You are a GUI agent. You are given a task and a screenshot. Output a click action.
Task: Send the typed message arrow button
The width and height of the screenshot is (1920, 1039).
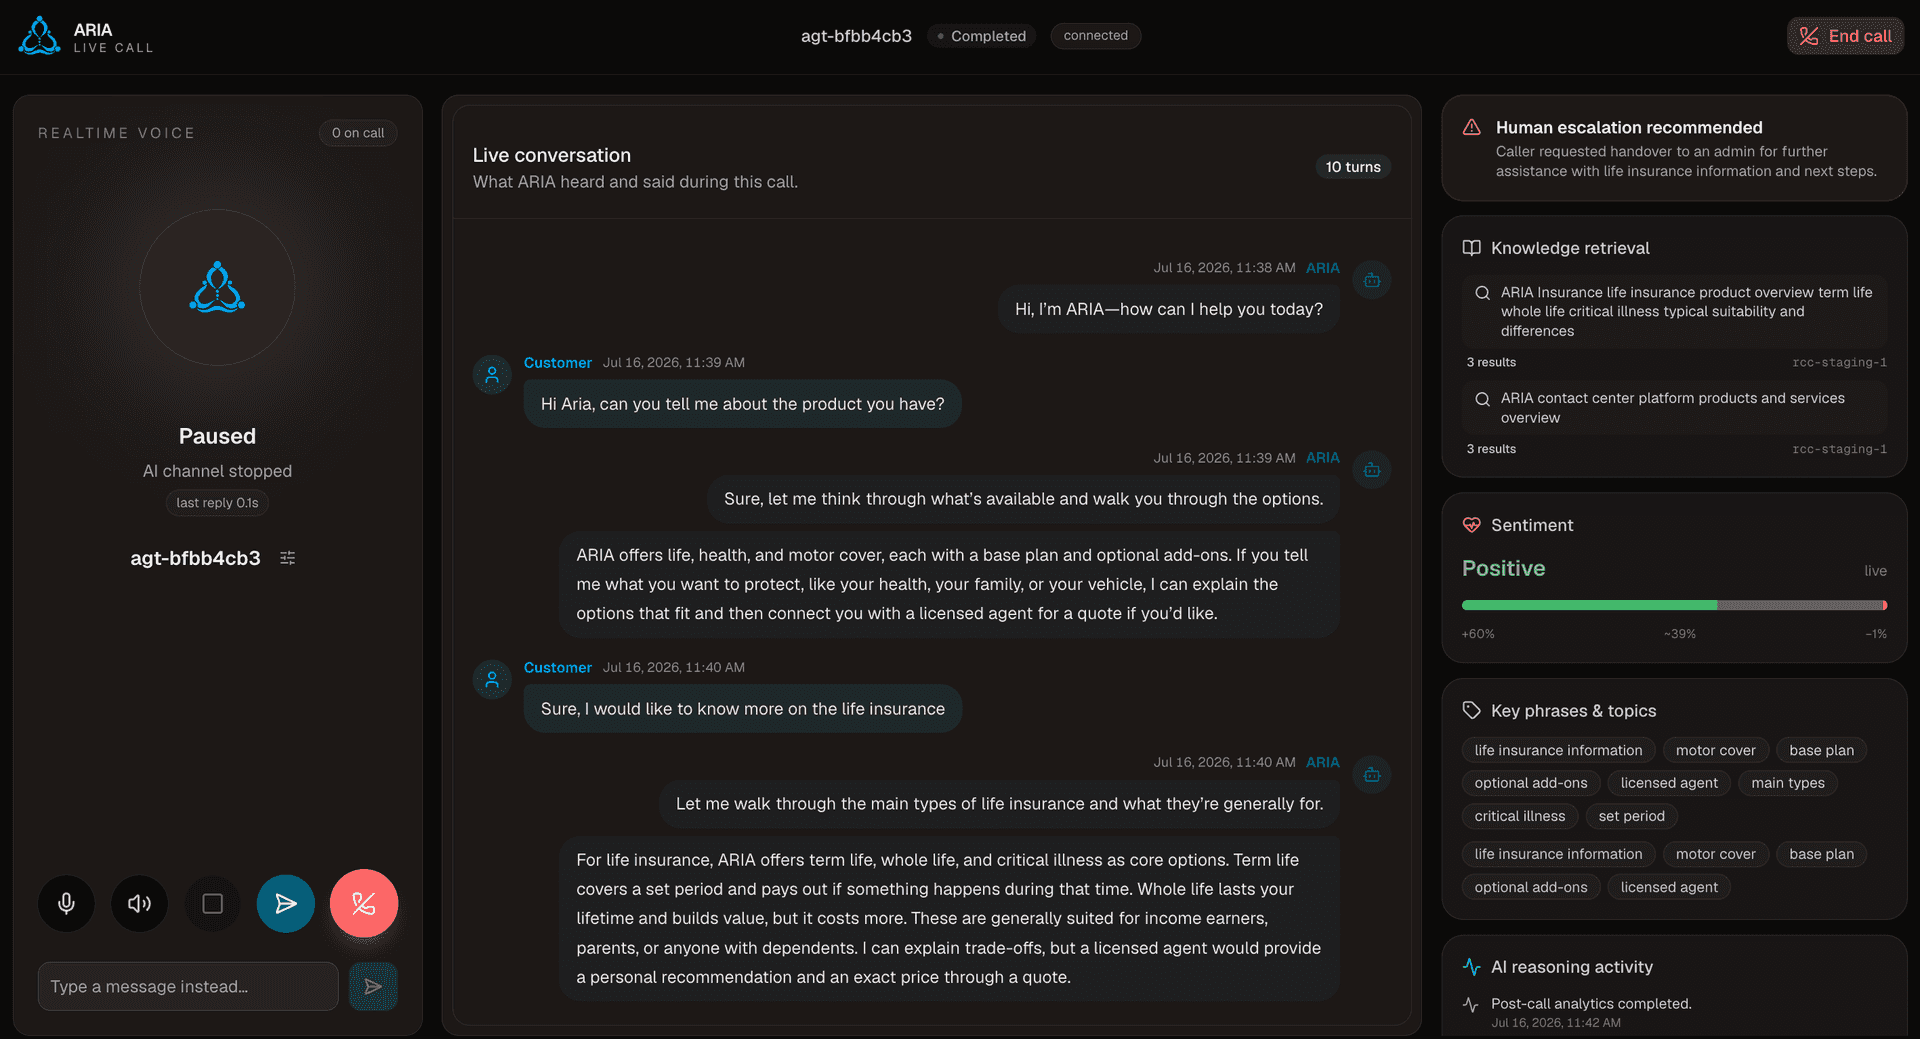[x=373, y=986]
